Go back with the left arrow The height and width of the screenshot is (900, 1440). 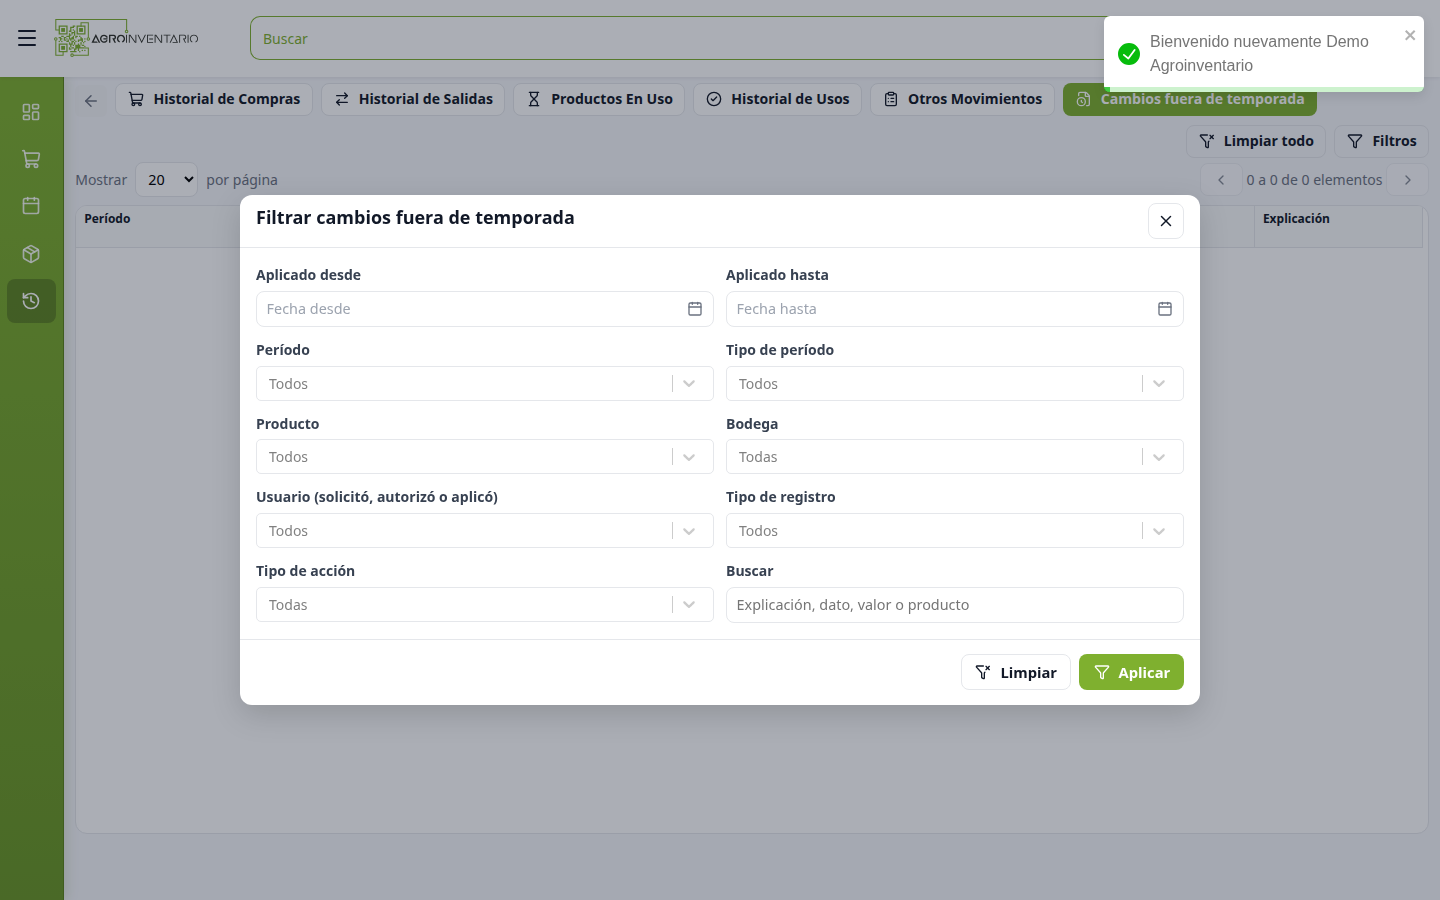[91, 100]
